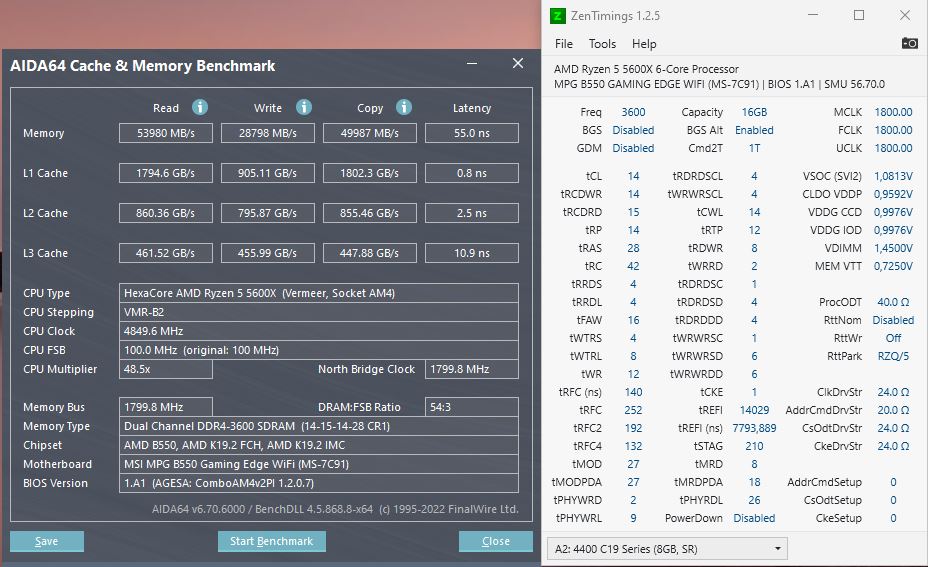Take a ZenTimings screenshot with the camera icon
Image resolution: width=928 pixels, height=567 pixels.
909,43
